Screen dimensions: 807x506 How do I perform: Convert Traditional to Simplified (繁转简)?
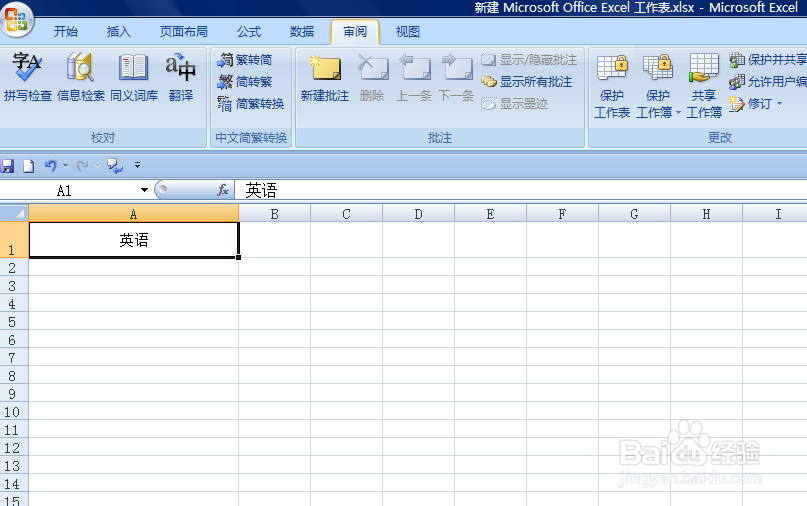point(245,60)
